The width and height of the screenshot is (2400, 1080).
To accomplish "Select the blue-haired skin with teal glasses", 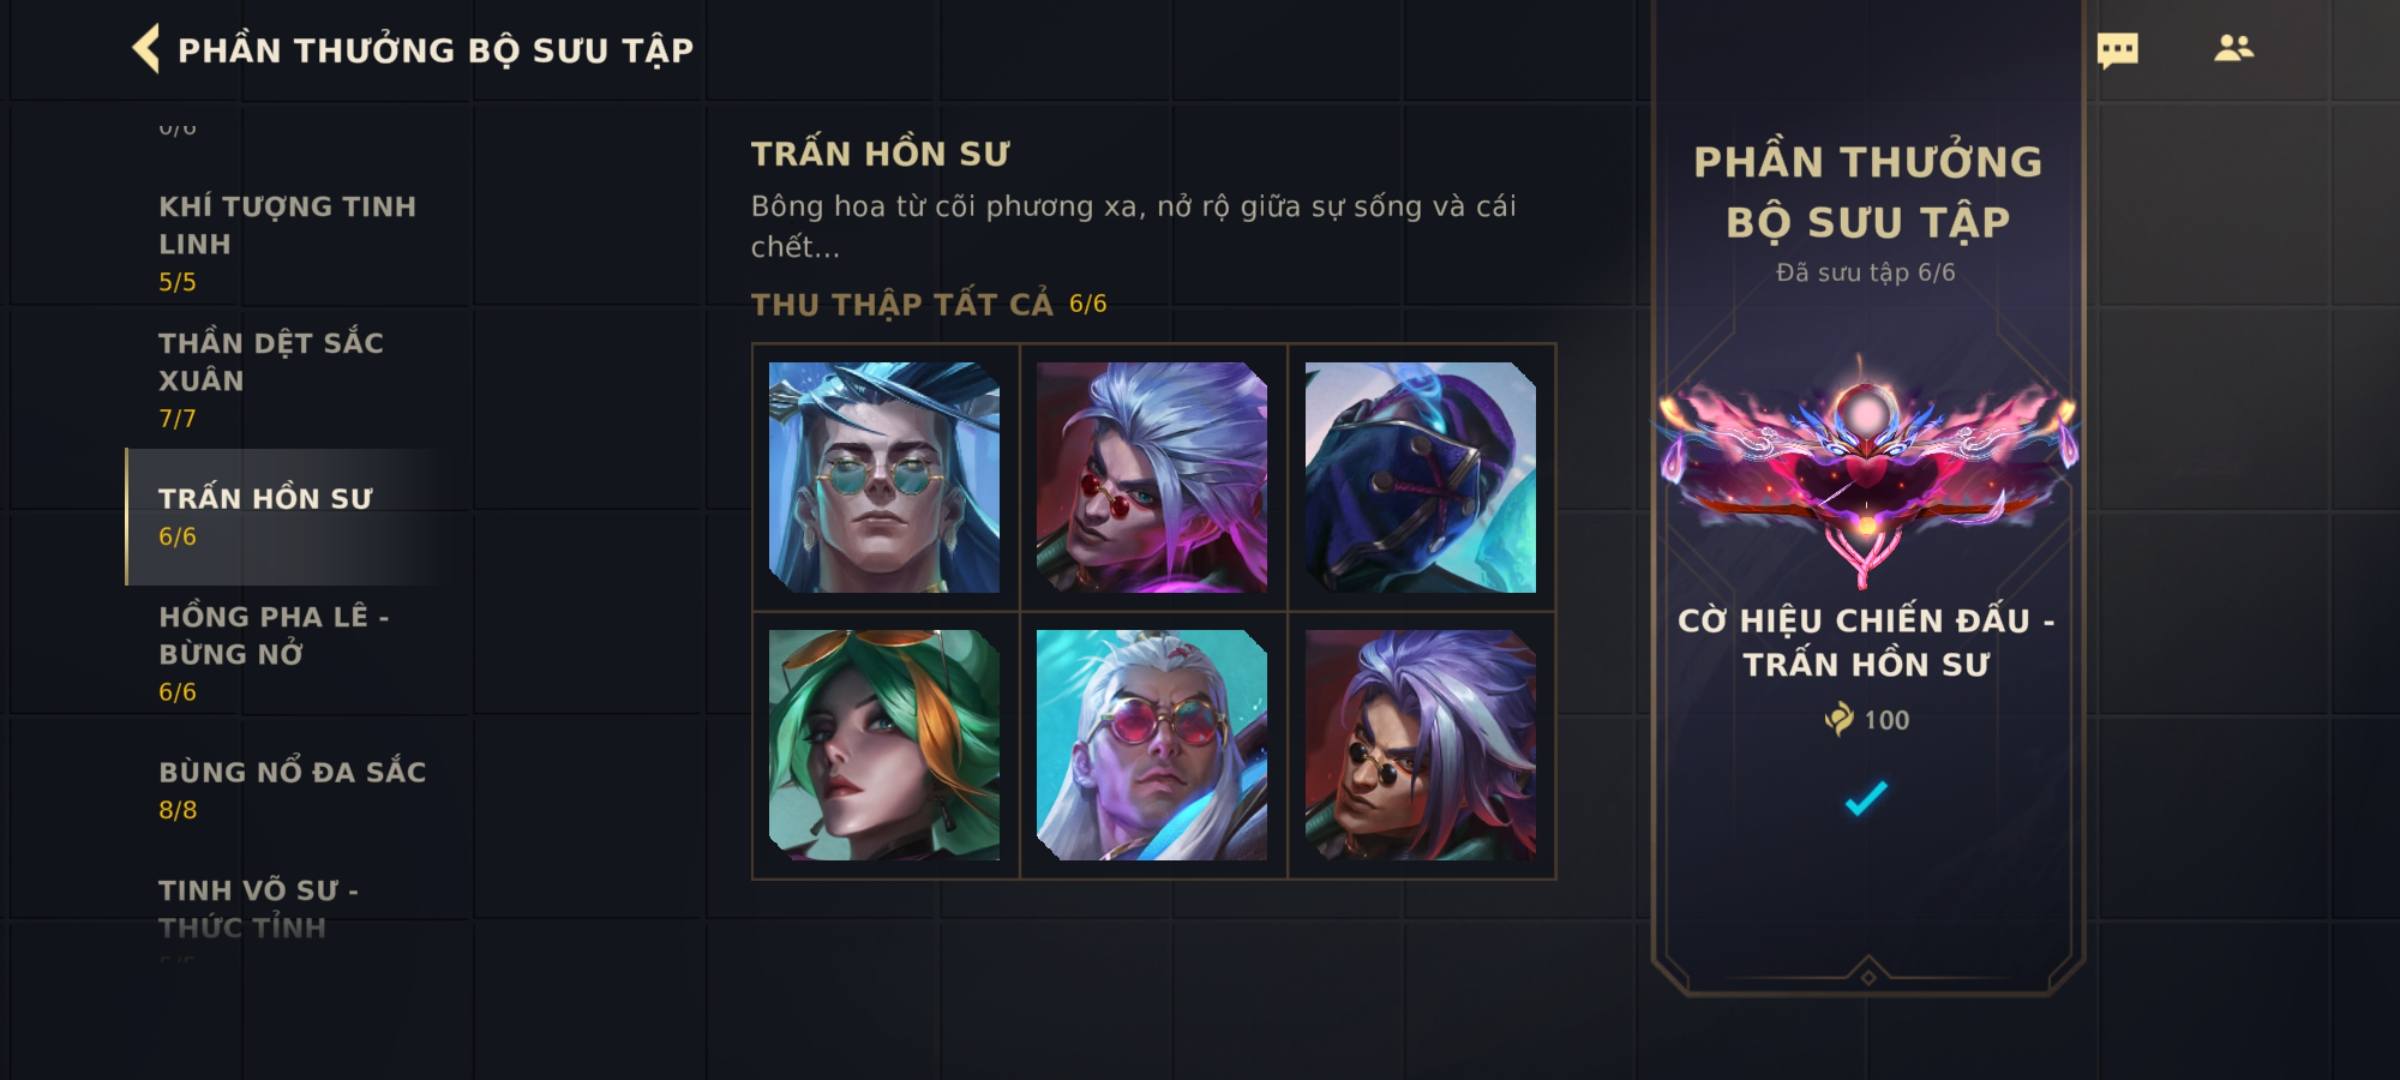I will (884, 477).
